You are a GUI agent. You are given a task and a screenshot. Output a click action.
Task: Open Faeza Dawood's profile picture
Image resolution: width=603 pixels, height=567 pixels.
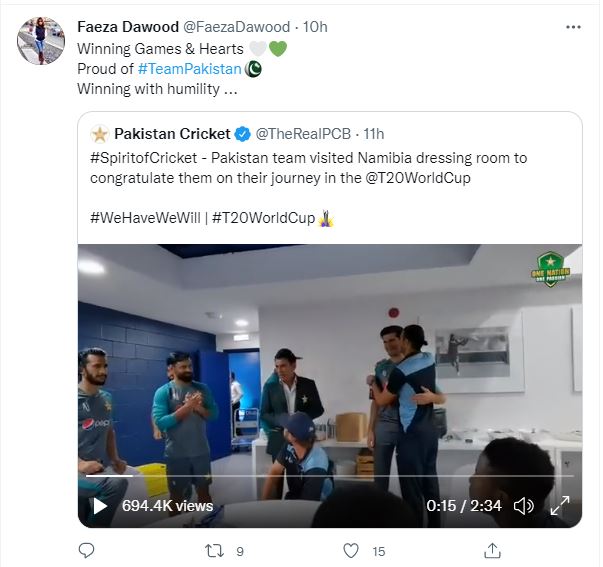tap(39, 40)
